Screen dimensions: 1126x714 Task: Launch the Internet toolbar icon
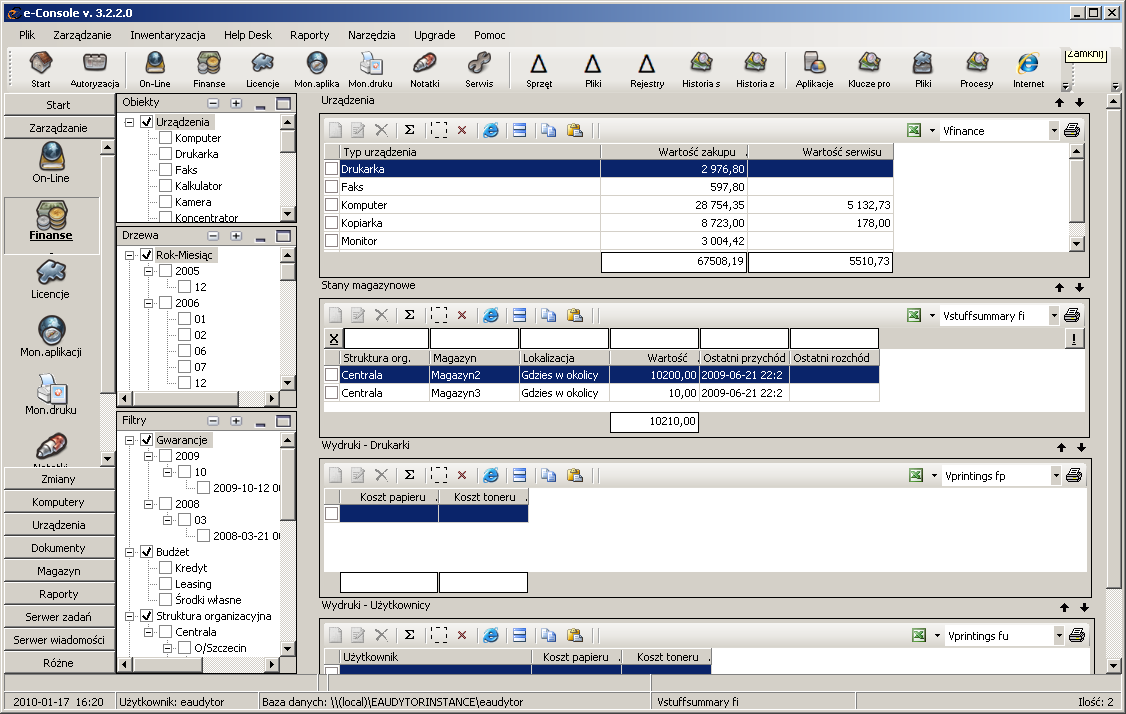point(1028,70)
